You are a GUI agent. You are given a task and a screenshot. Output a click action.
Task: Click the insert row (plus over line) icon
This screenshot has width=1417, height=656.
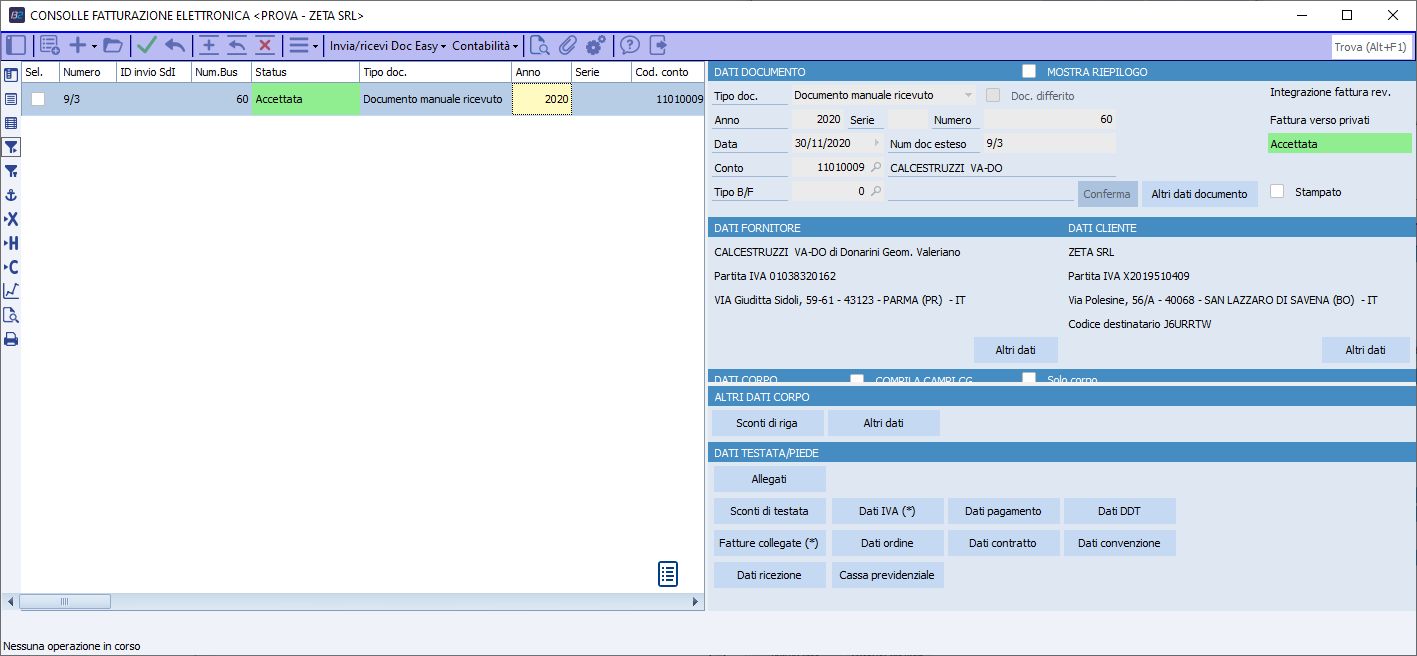pyautogui.click(x=209, y=45)
